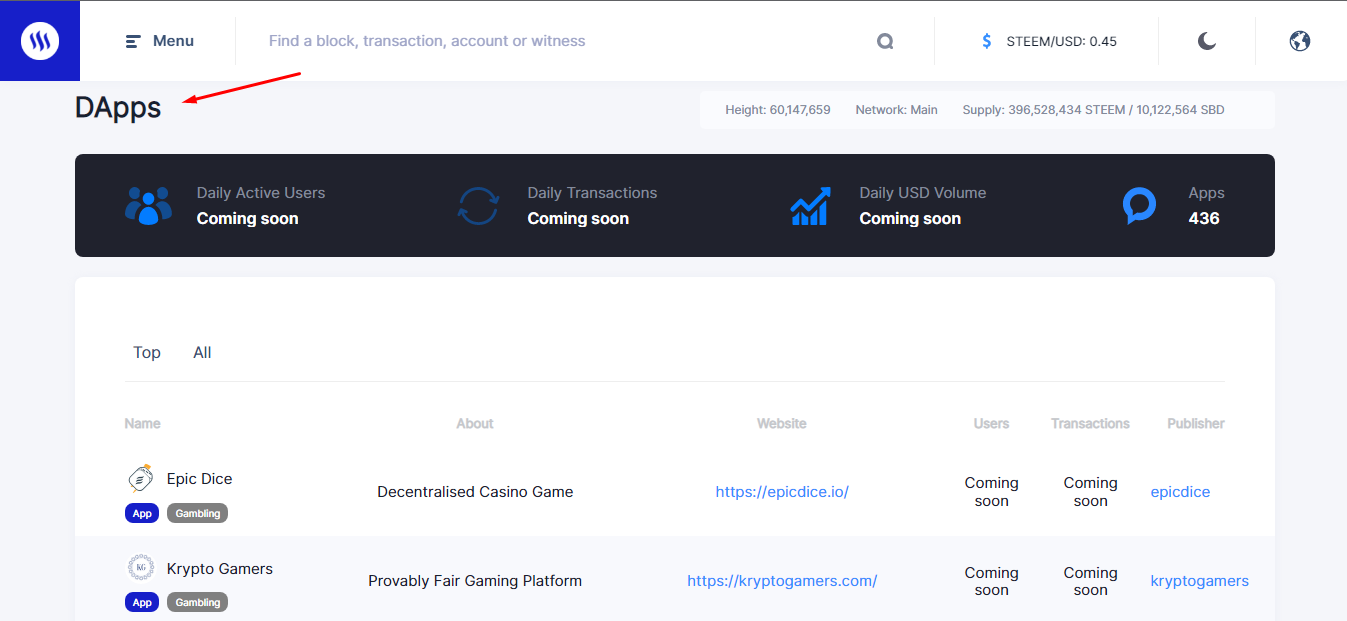This screenshot has height=621, width=1347.
Task: Click the search magnifier icon
Action: click(x=885, y=41)
